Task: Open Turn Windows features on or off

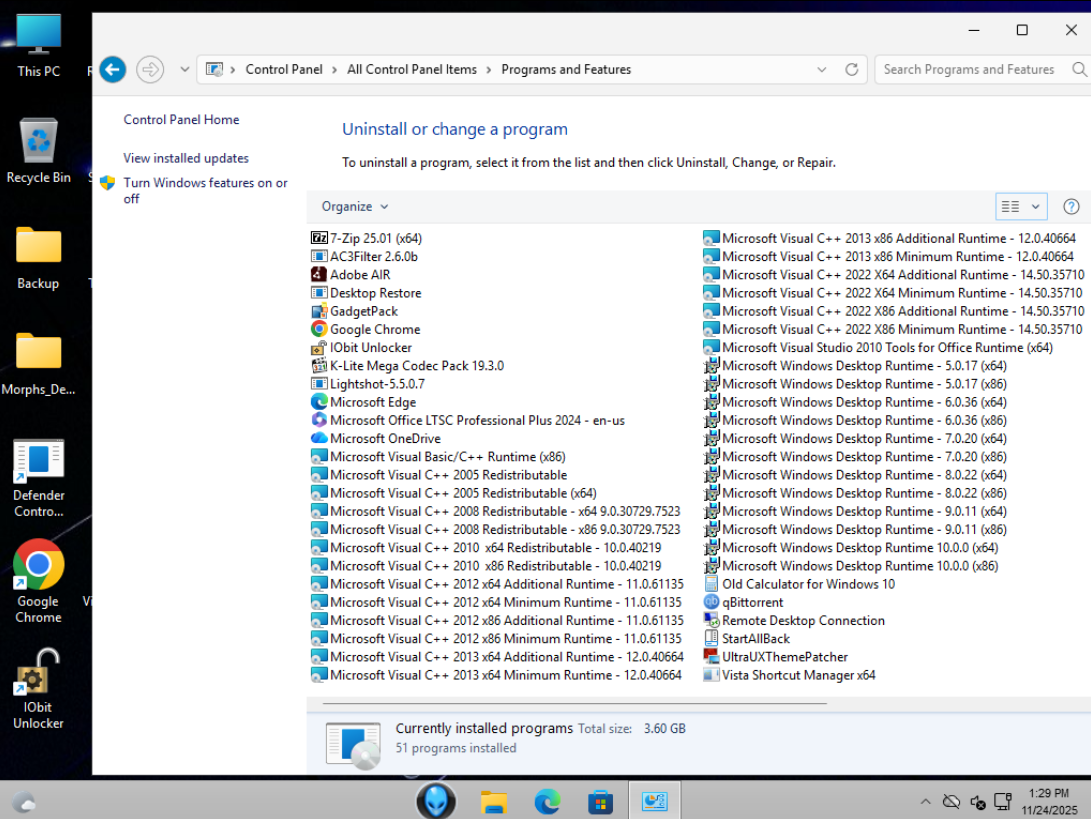Action: pyautogui.click(x=205, y=191)
